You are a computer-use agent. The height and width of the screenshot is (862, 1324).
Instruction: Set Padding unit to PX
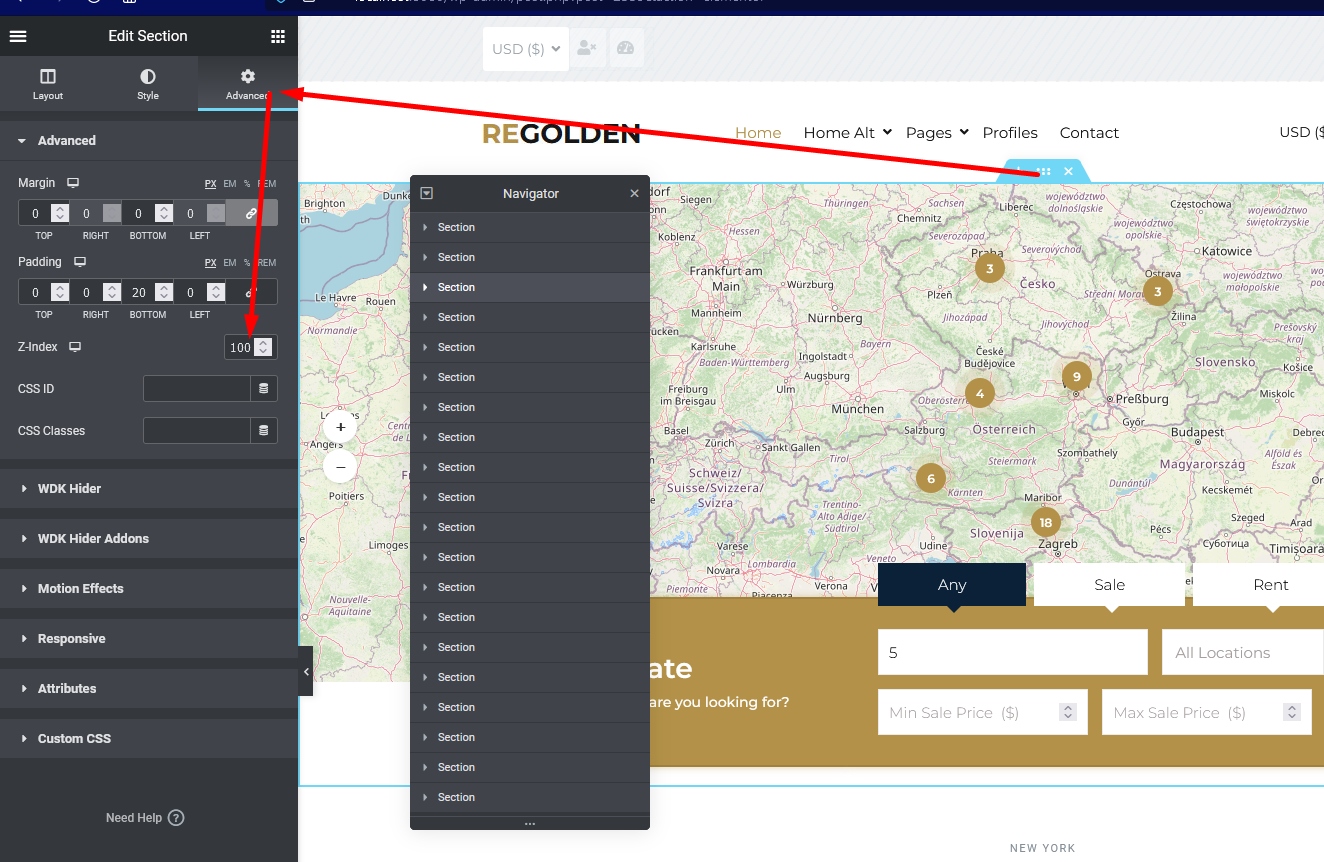point(211,263)
